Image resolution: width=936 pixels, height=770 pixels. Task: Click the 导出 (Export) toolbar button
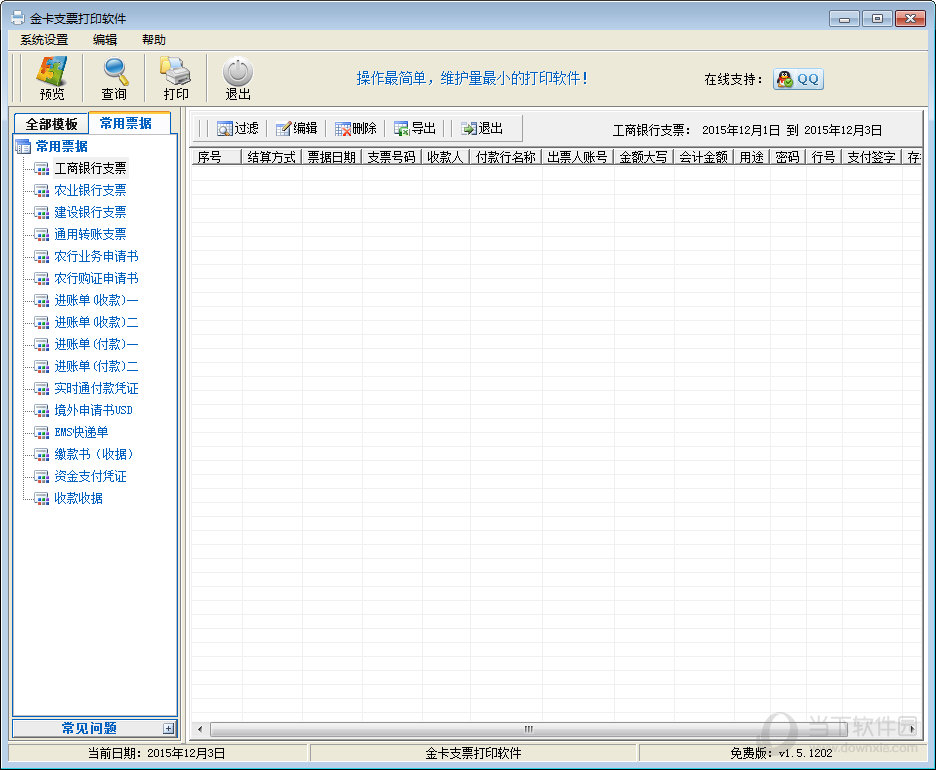click(x=415, y=128)
